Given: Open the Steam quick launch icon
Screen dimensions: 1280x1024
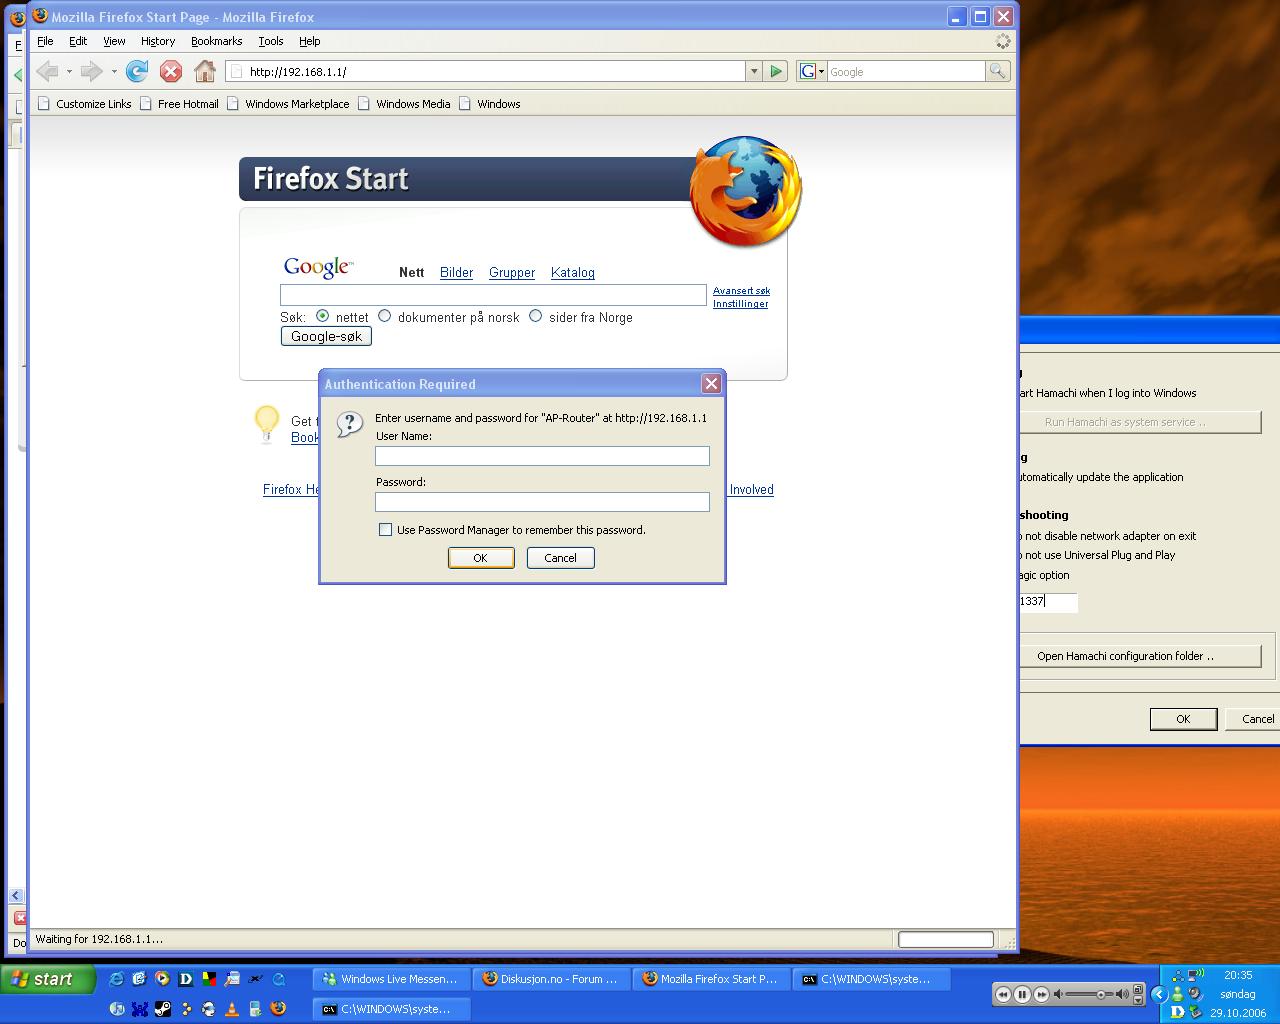Looking at the screenshot, I should 163,1008.
